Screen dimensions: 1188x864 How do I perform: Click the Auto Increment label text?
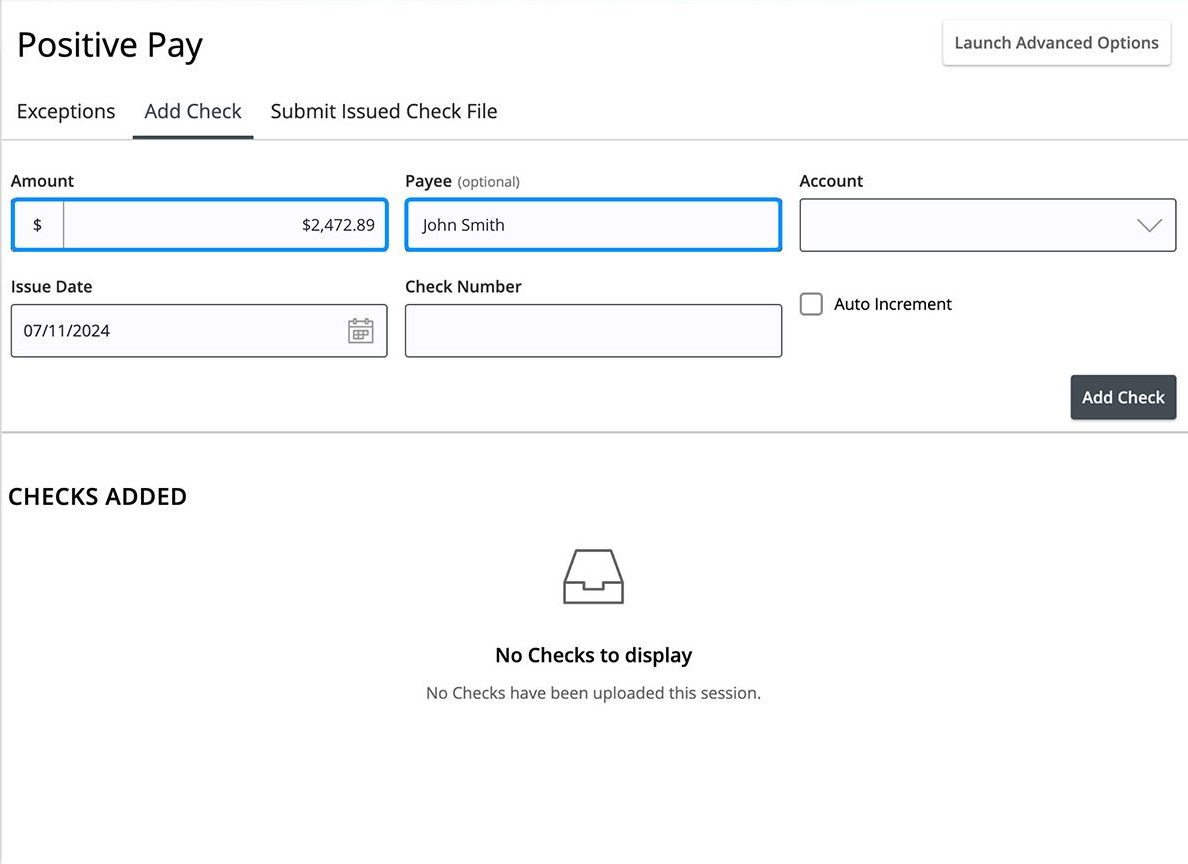click(x=893, y=304)
